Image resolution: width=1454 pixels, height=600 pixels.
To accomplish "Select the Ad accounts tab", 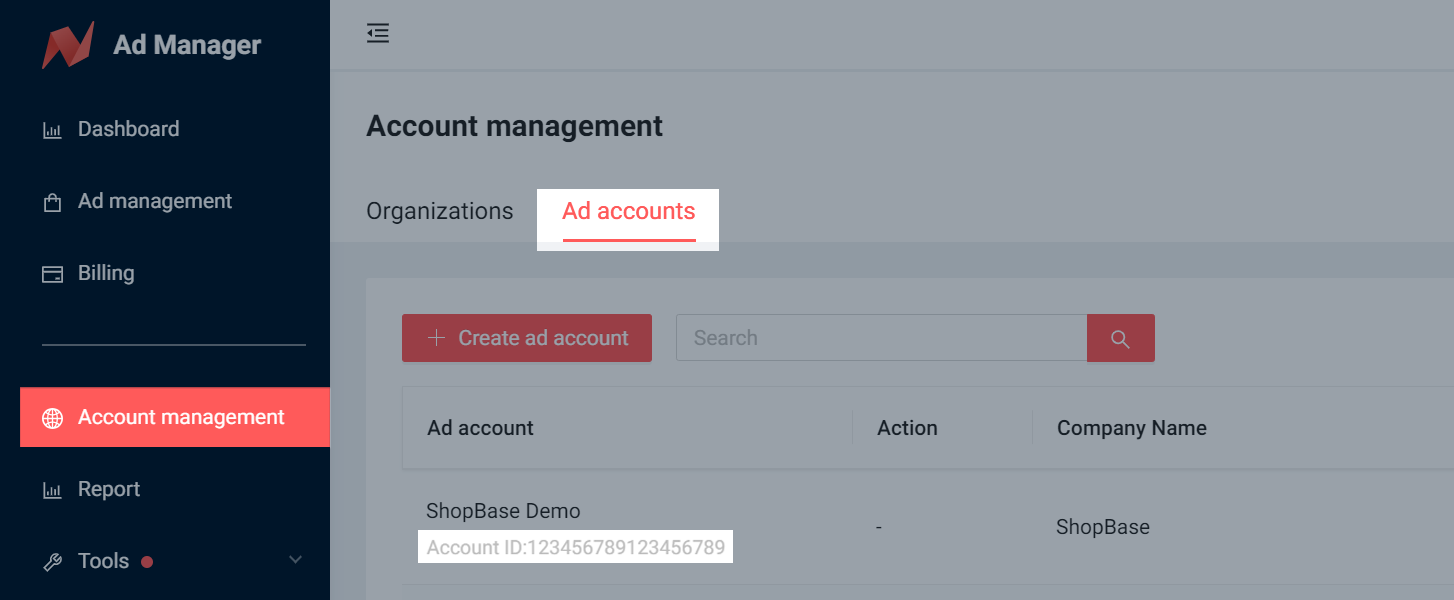I will coord(628,212).
